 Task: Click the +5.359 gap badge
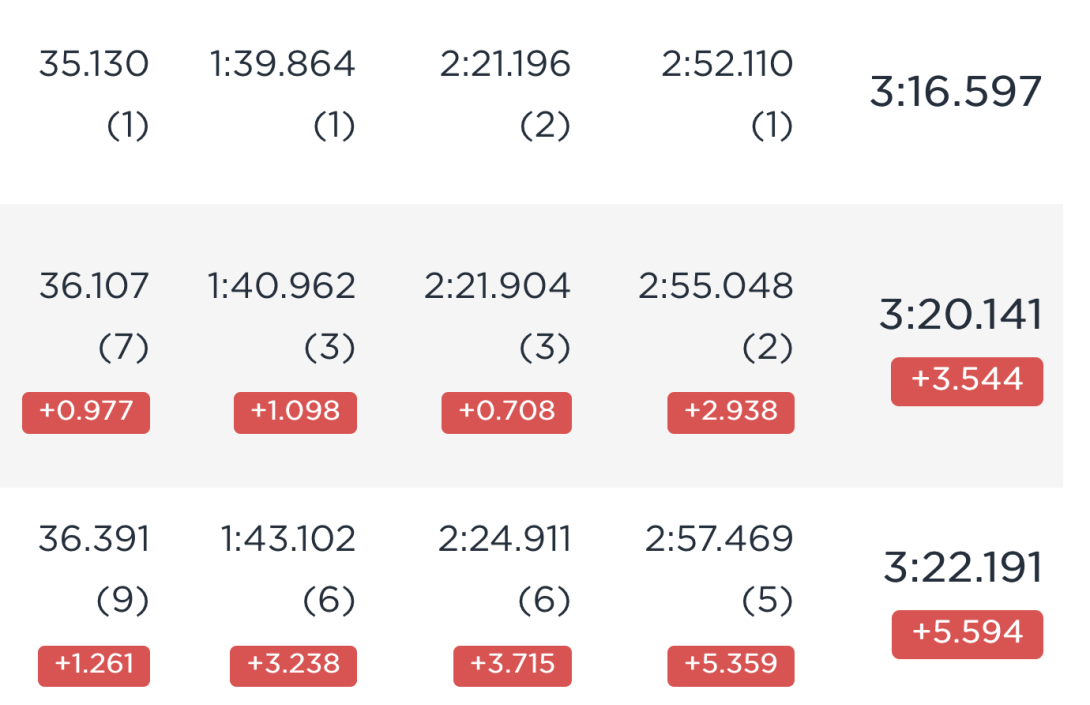[x=731, y=665]
